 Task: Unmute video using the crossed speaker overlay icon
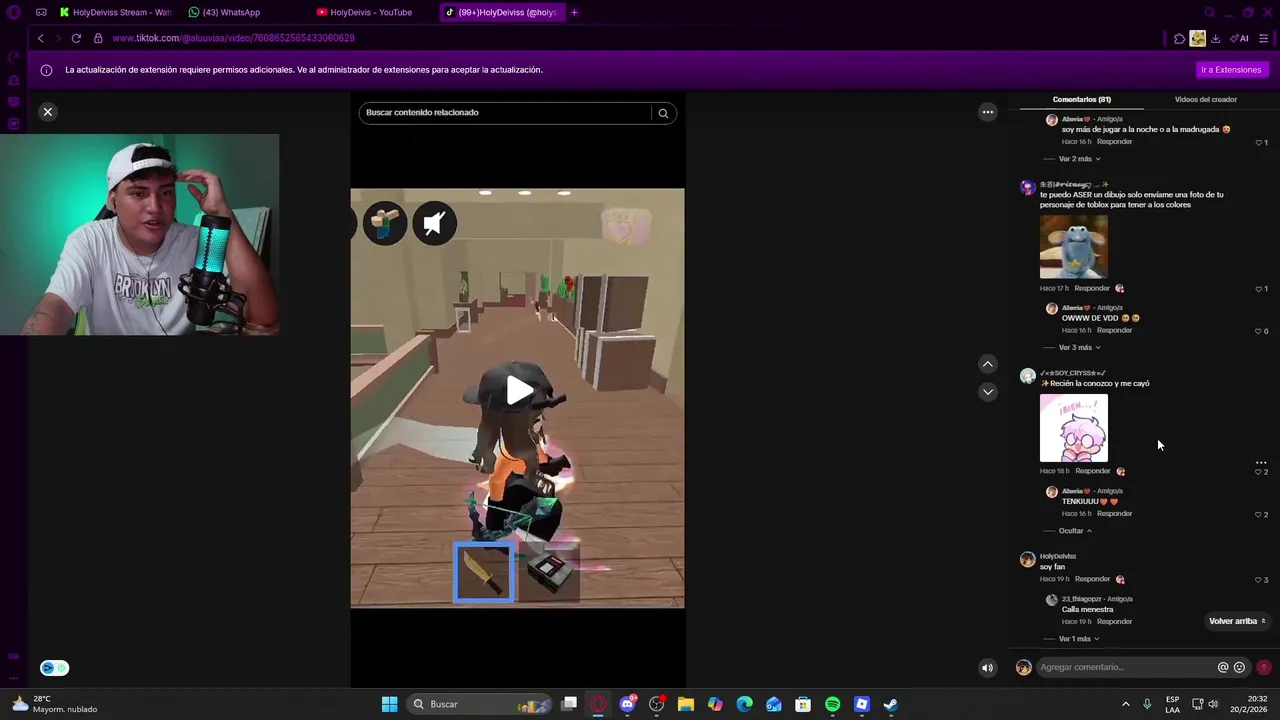click(434, 223)
